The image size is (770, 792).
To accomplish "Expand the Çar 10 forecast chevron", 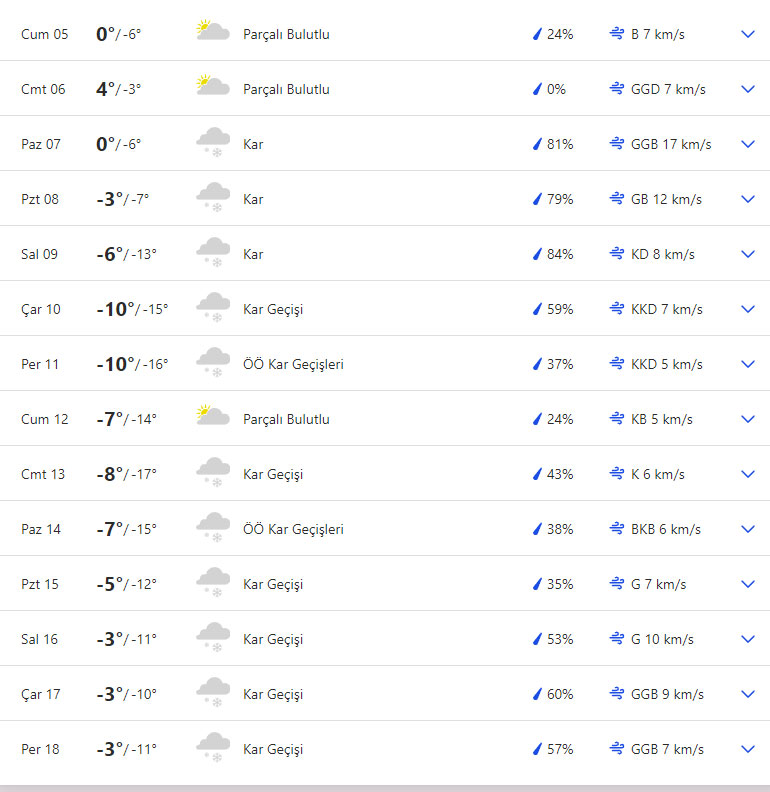I will tap(747, 309).
